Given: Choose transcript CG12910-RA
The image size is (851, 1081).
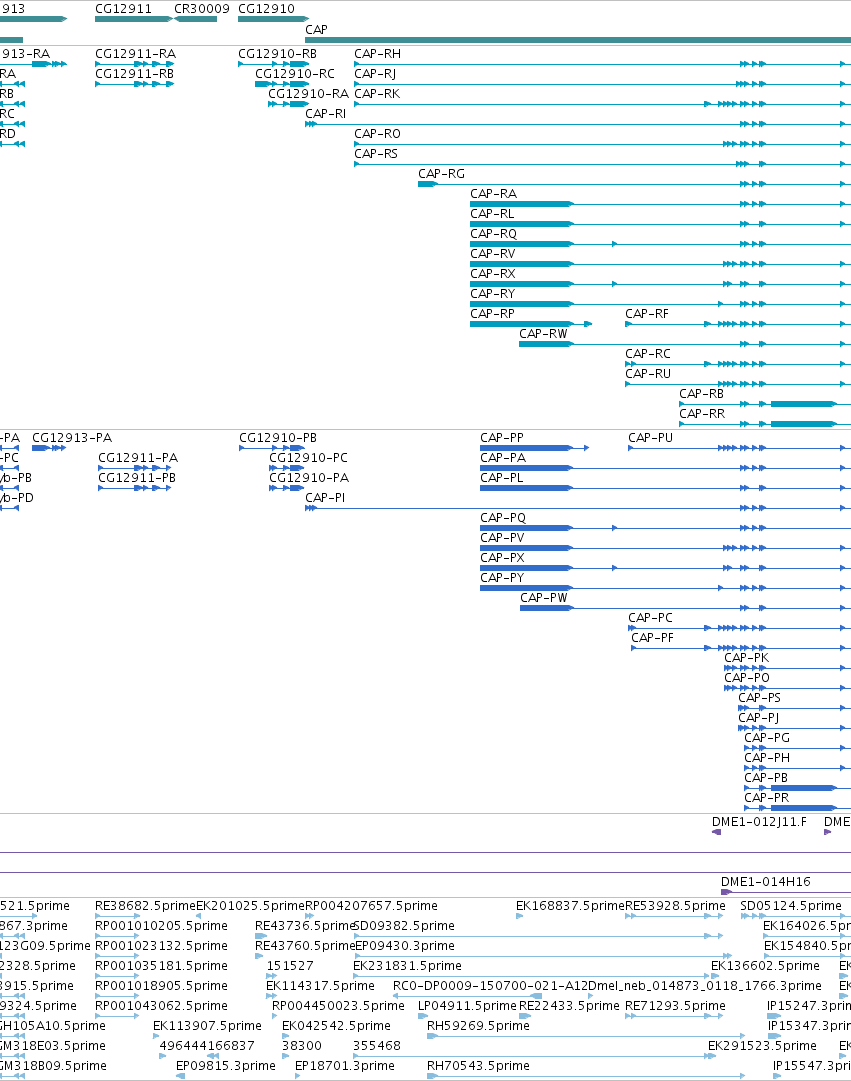Looking at the screenshot, I should 308,94.
